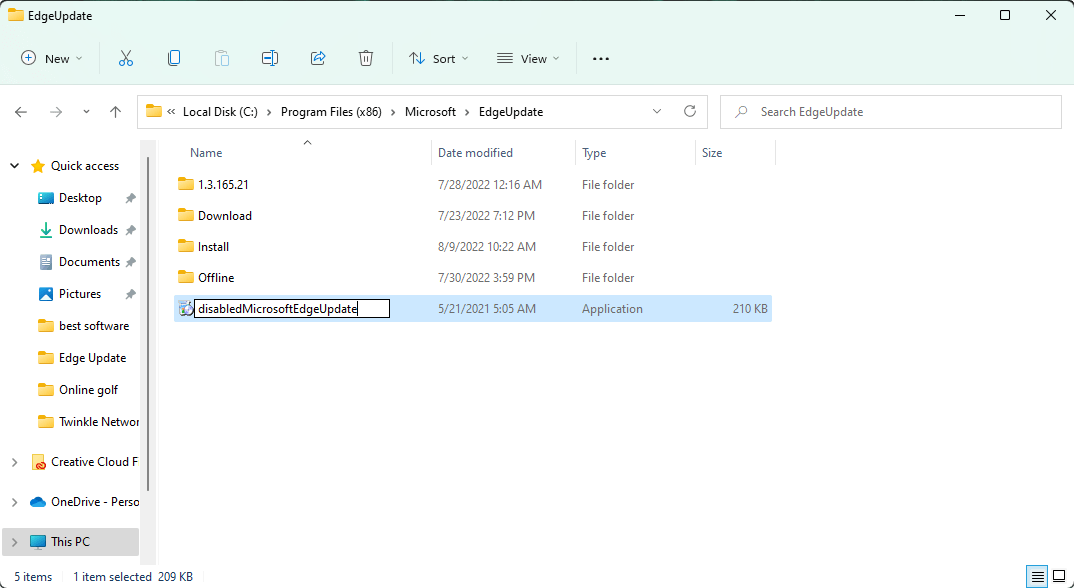
Task: Click inside the Search EdgeUpdate box
Action: [890, 111]
